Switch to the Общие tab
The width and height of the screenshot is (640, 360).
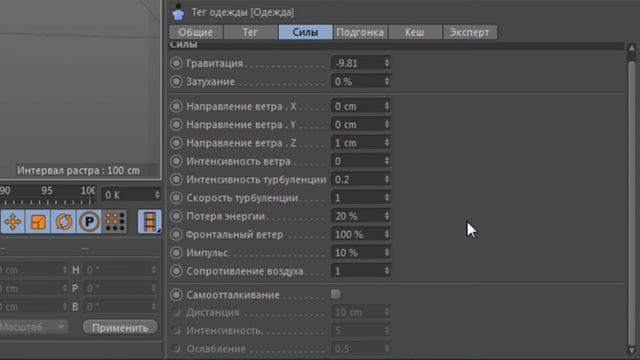click(x=196, y=32)
